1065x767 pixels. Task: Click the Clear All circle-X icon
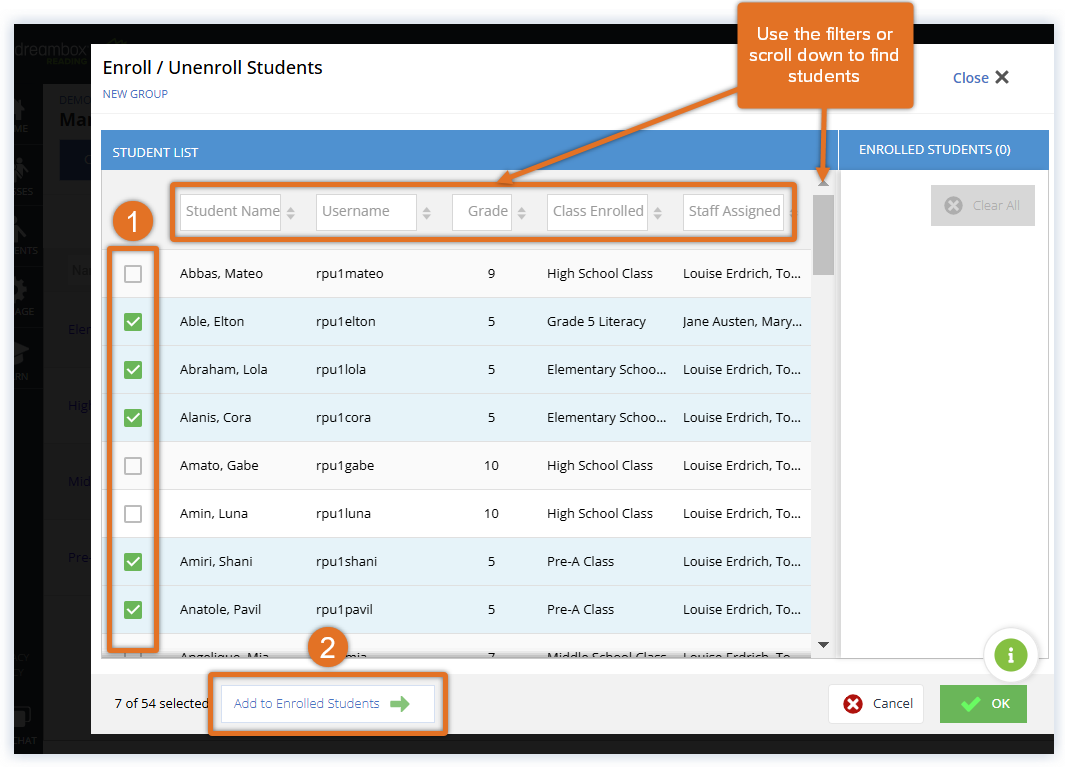click(954, 205)
